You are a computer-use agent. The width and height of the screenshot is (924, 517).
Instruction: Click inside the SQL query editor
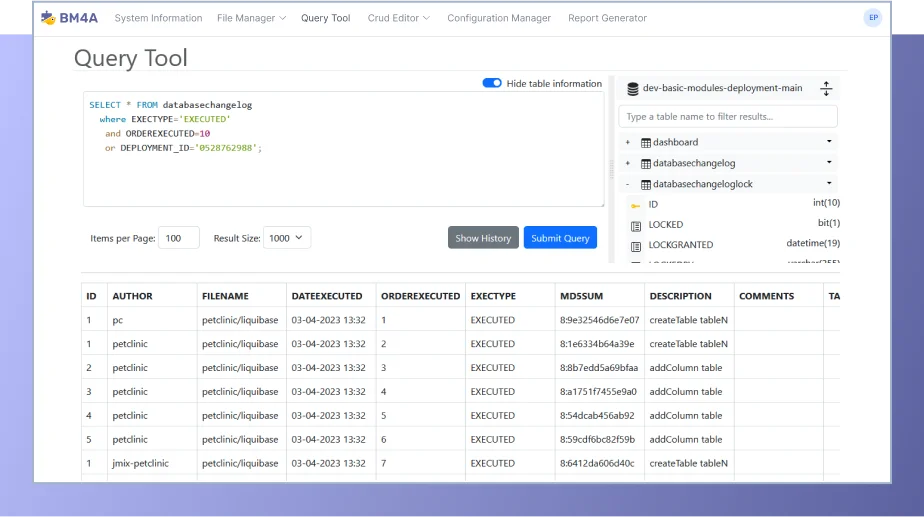pyautogui.click(x=344, y=149)
